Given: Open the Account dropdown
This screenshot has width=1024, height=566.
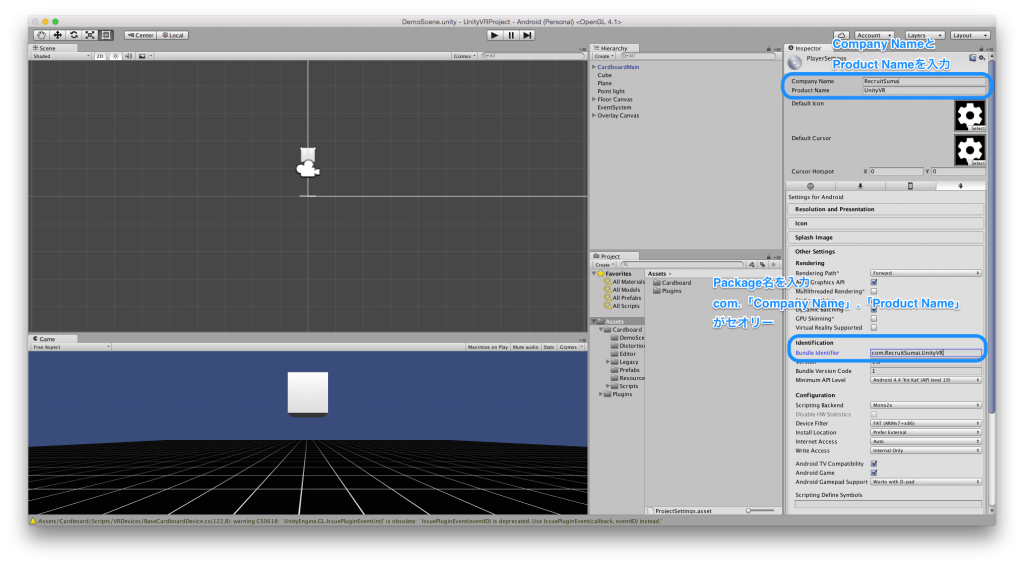Looking at the screenshot, I should click(873, 35).
